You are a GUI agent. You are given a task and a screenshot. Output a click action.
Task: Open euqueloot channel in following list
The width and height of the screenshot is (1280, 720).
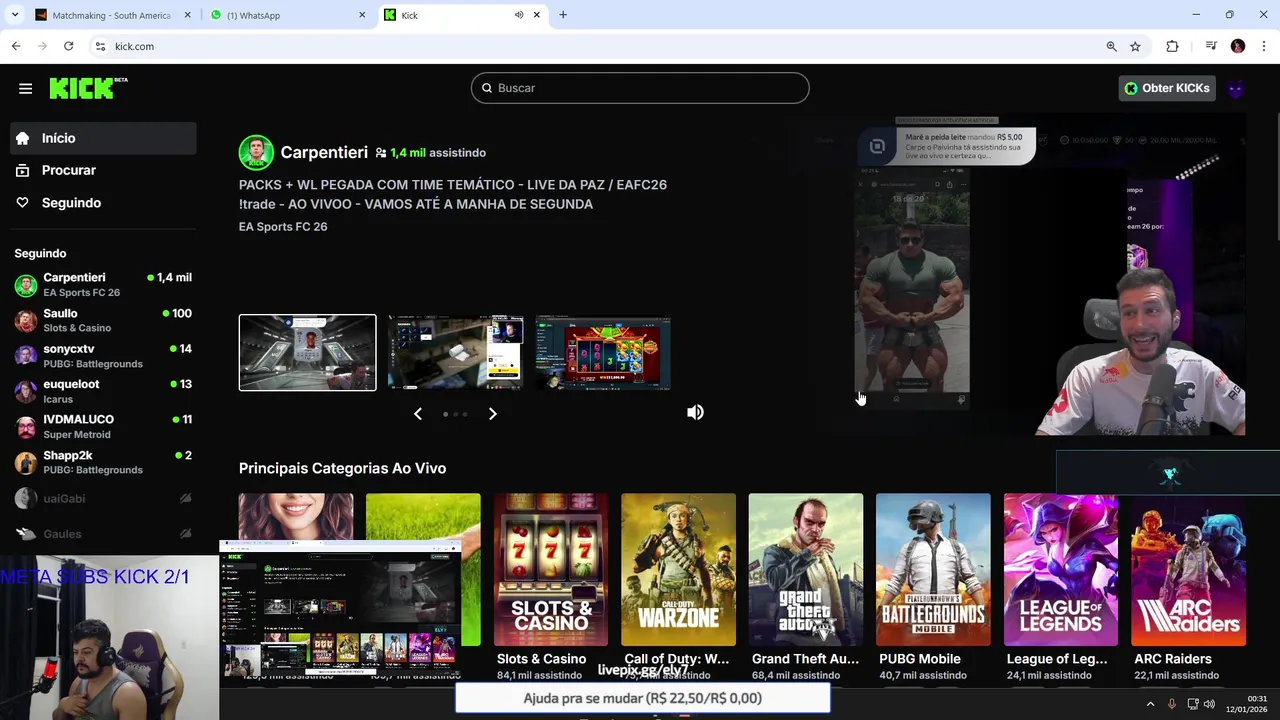pyautogui.click(x=103, y=391)
